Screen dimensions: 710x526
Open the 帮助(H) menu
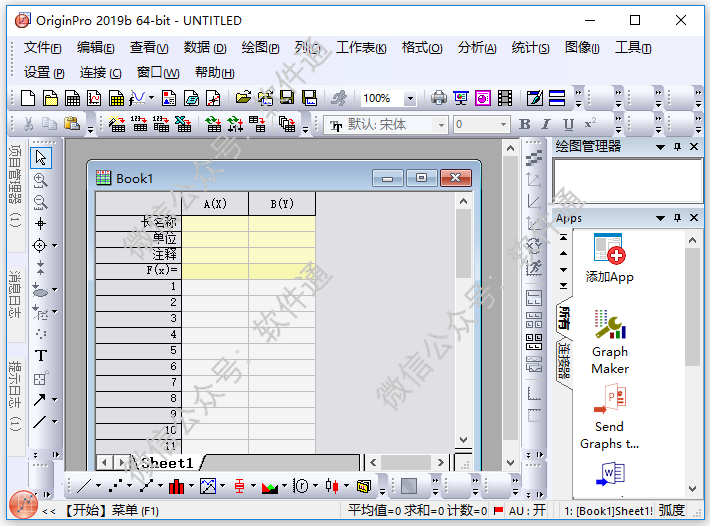click(215, 72)
